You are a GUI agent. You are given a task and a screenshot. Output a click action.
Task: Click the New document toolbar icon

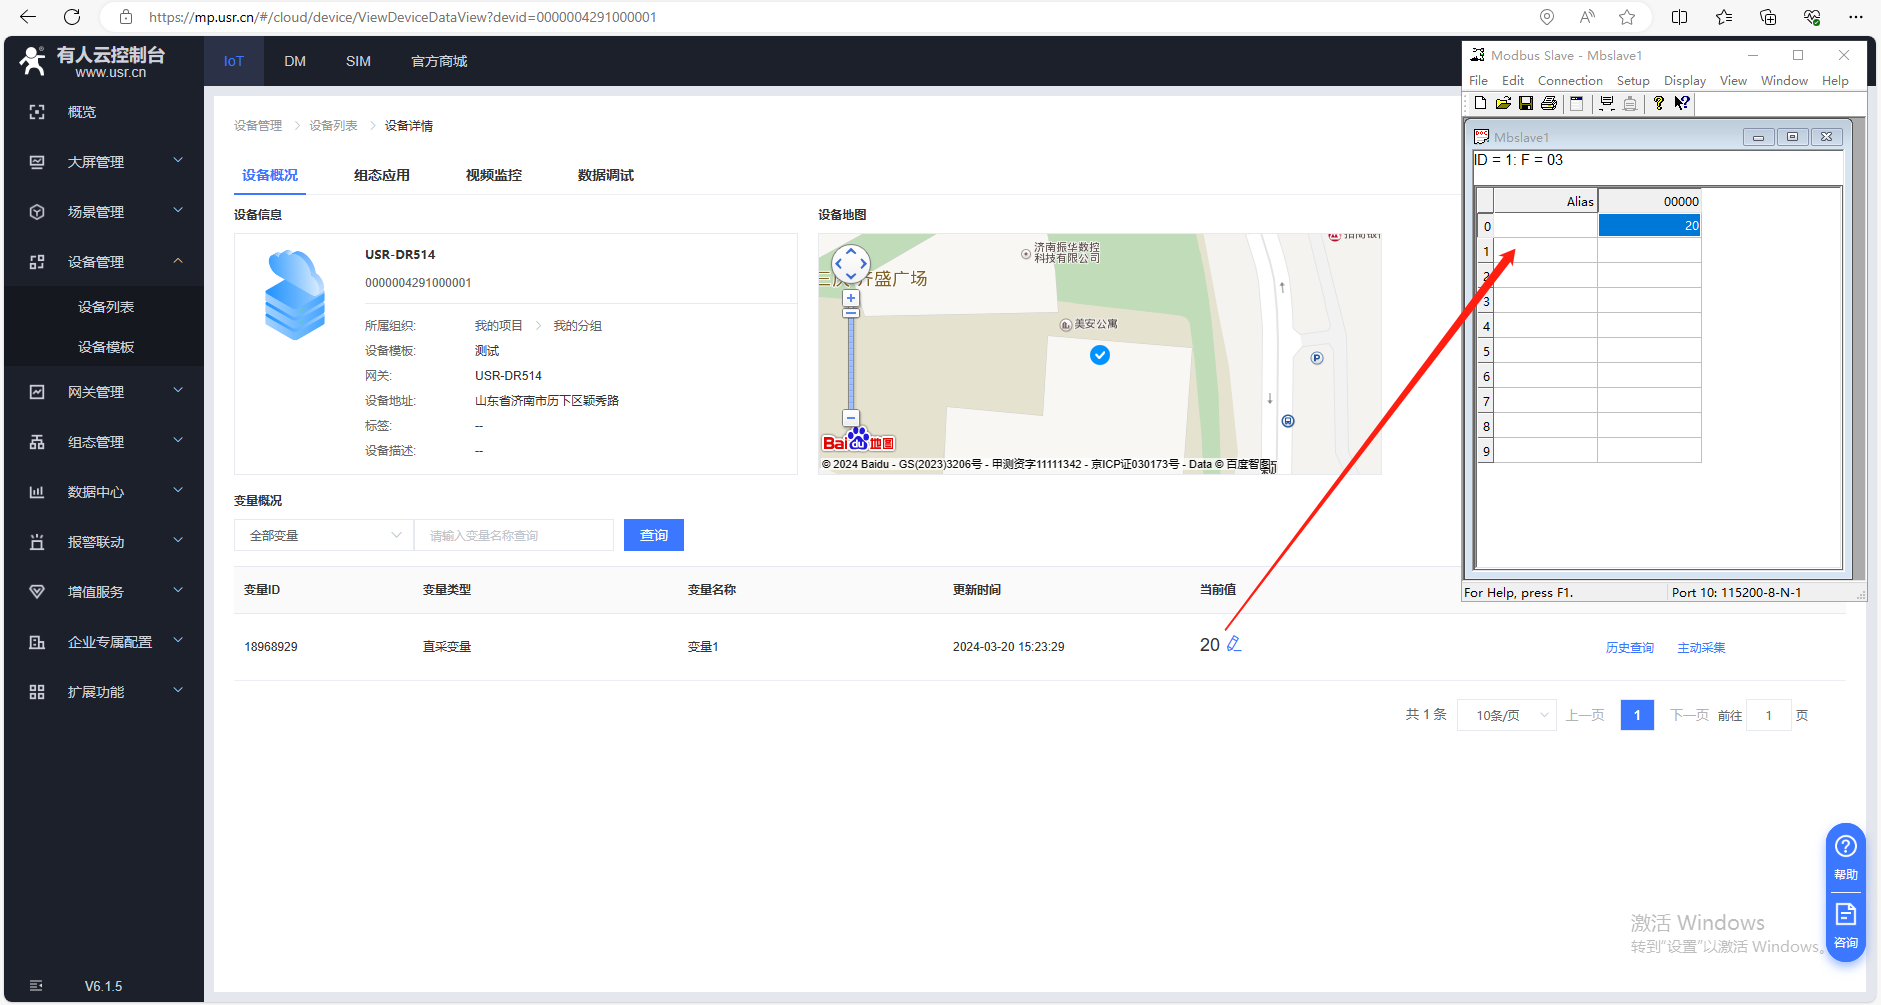[x=1480, y=103]
